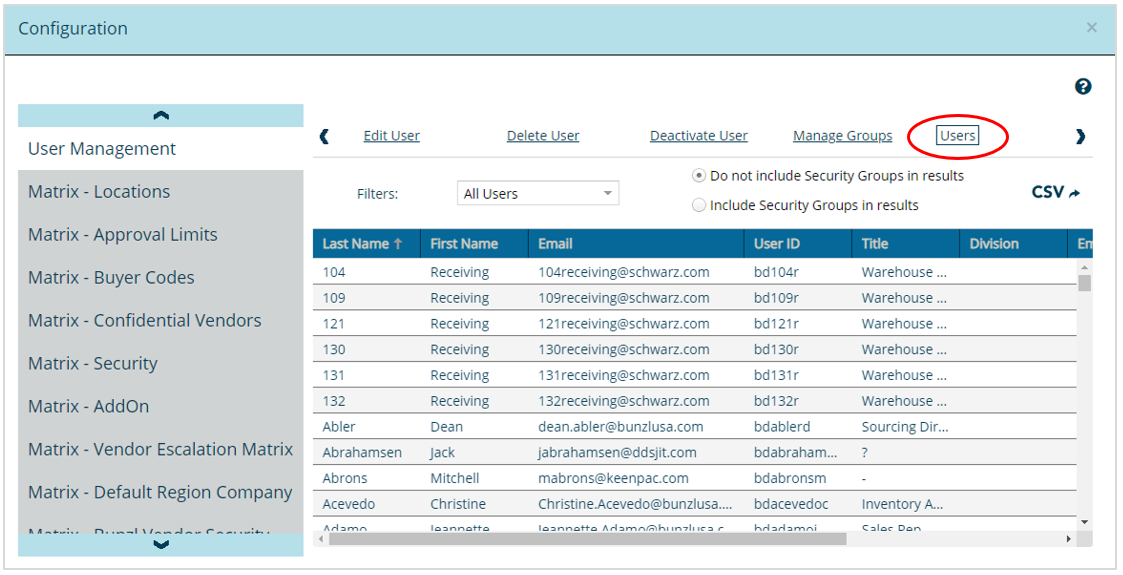Select 'Include Security Groups in results' option
1123x575 pixels.
point(699,206)
